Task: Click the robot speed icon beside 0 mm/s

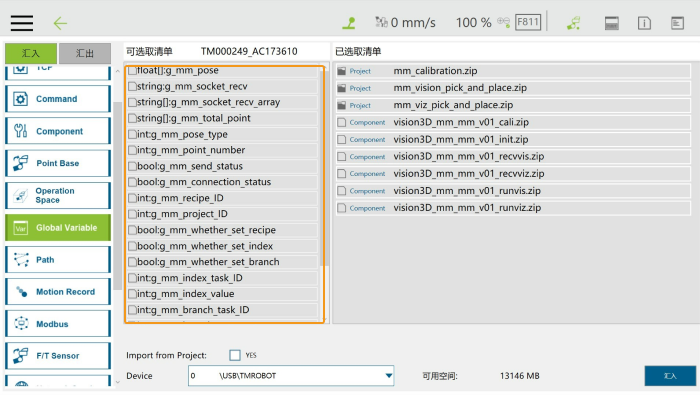Action: pyautogui.click(x=381, y=22)
